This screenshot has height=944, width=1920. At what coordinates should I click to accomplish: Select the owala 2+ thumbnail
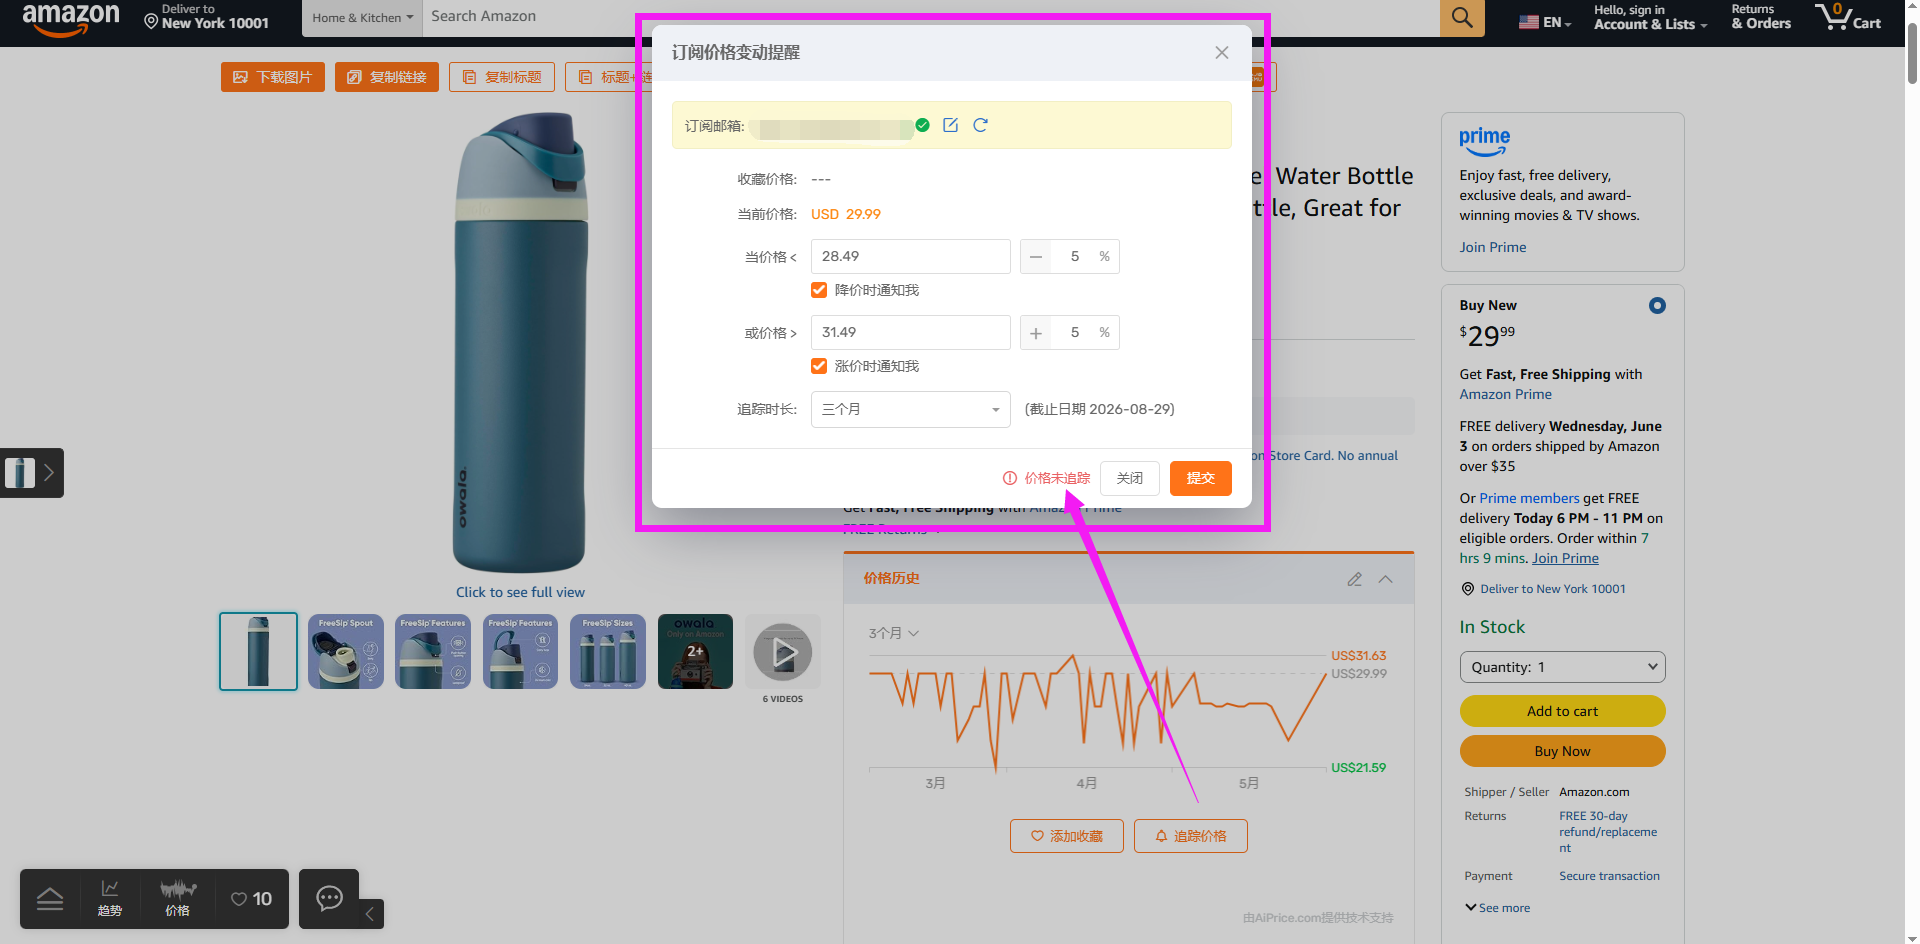pyautogui.click(x=695, y=651)
